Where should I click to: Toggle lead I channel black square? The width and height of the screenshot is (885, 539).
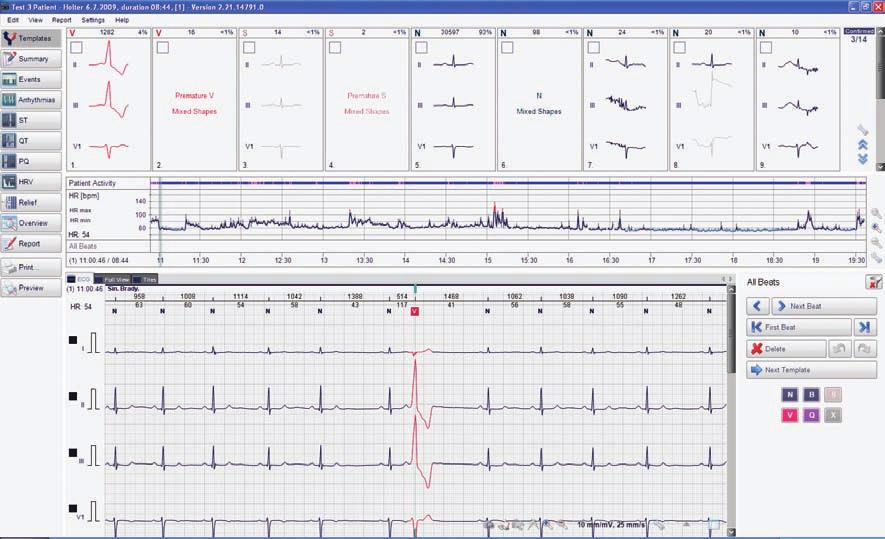73,340
